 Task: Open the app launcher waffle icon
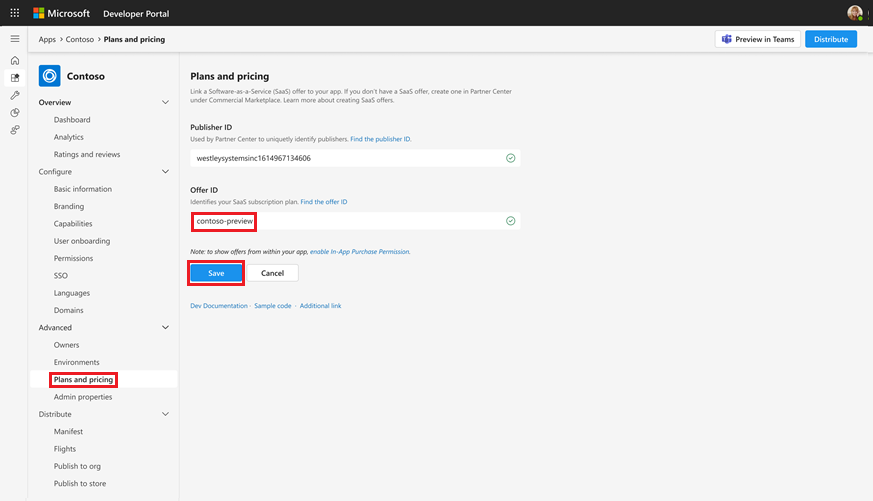pos(15,13)
